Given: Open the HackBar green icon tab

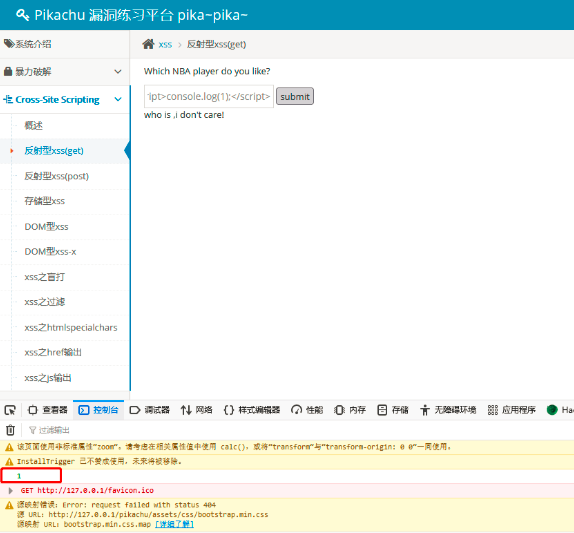Looking at the screenshot, I should tap(552, 410).
